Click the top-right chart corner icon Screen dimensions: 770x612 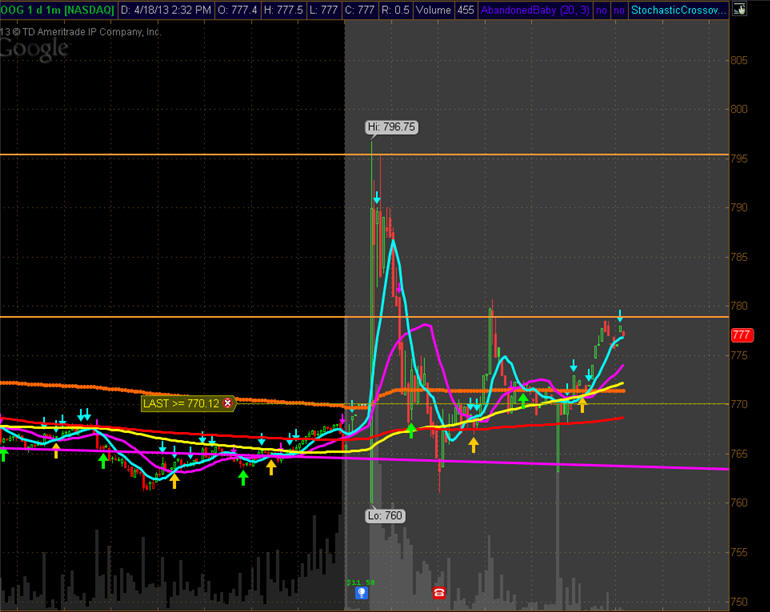point(738,10)
